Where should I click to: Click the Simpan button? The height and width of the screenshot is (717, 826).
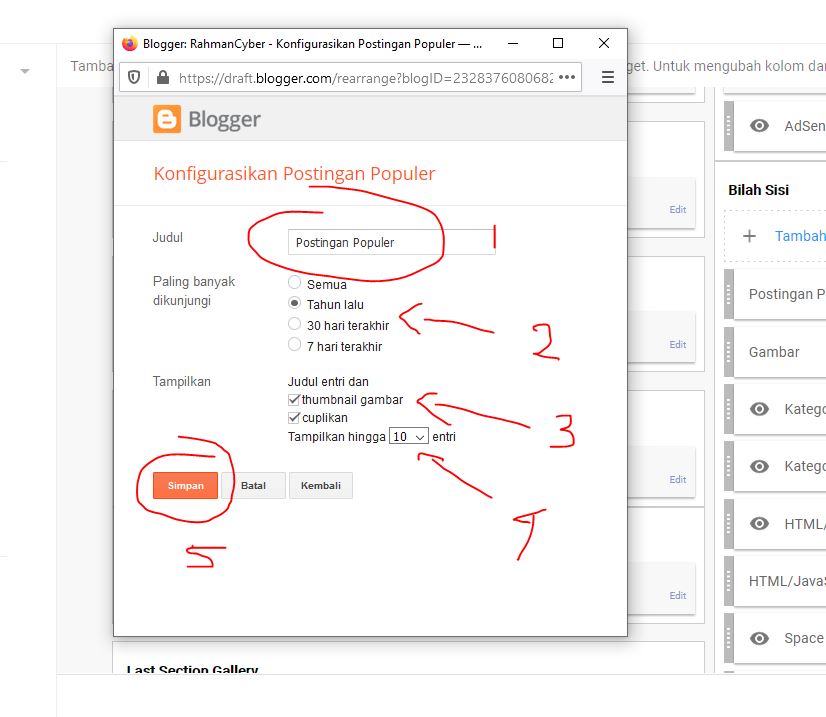click(185, 485)
